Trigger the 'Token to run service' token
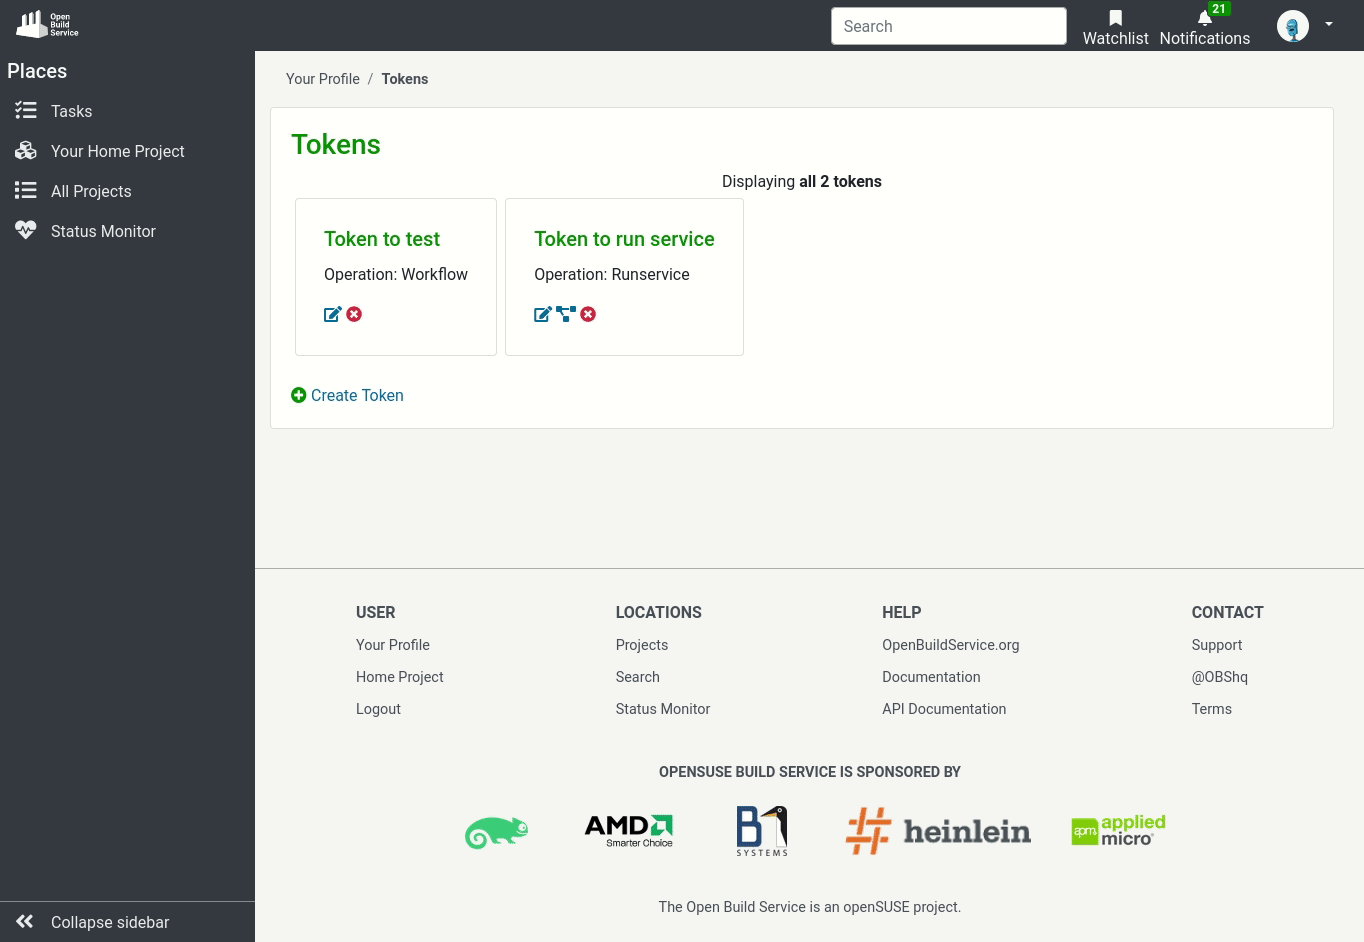 [x=565, y=314]
